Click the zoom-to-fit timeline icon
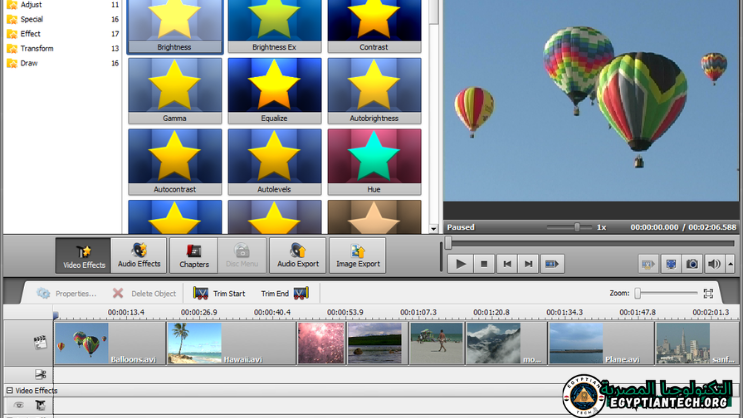743x418 pixels. pyautogui.click(x=708, y=293)
